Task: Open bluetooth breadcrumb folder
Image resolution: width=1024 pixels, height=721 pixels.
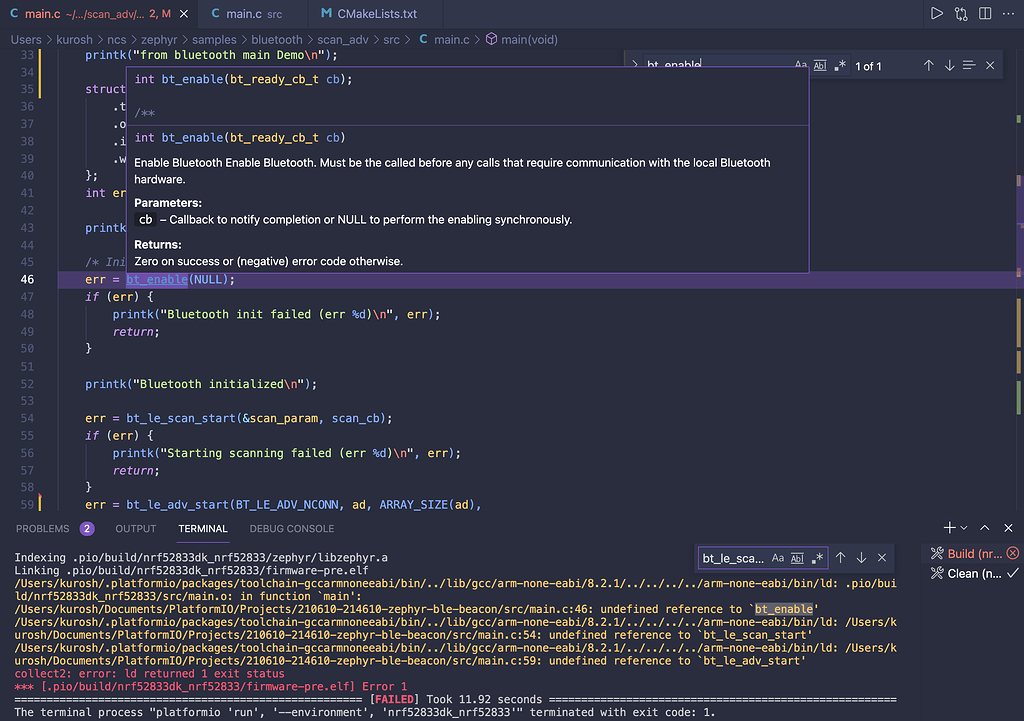Action: click(277, 40)
